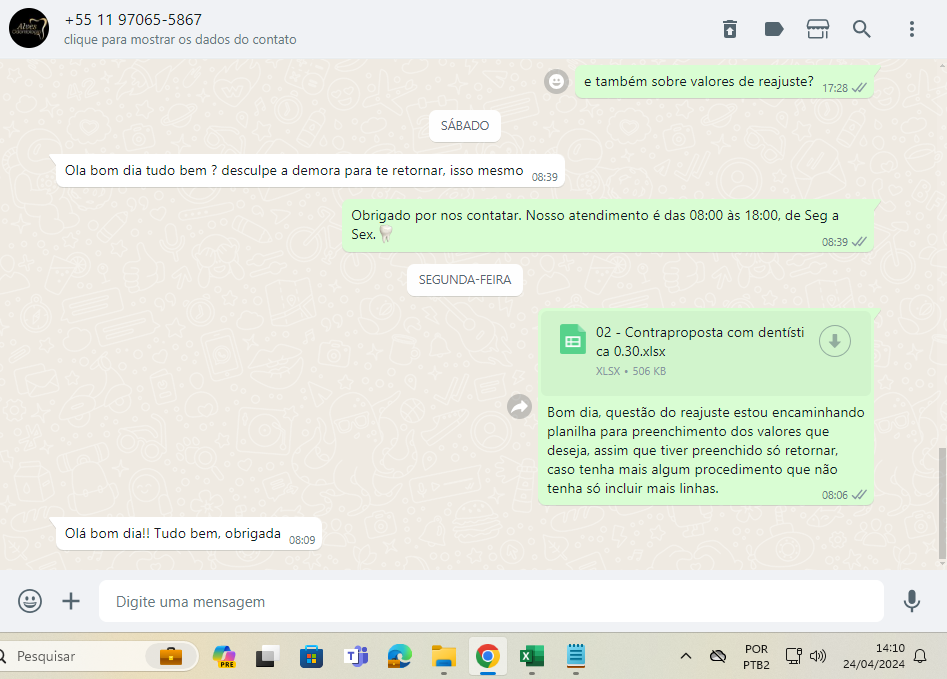Screen dimensions: 947x679
Task: Open the emoji picker beside the message box
Action: (x=30, y=601)
